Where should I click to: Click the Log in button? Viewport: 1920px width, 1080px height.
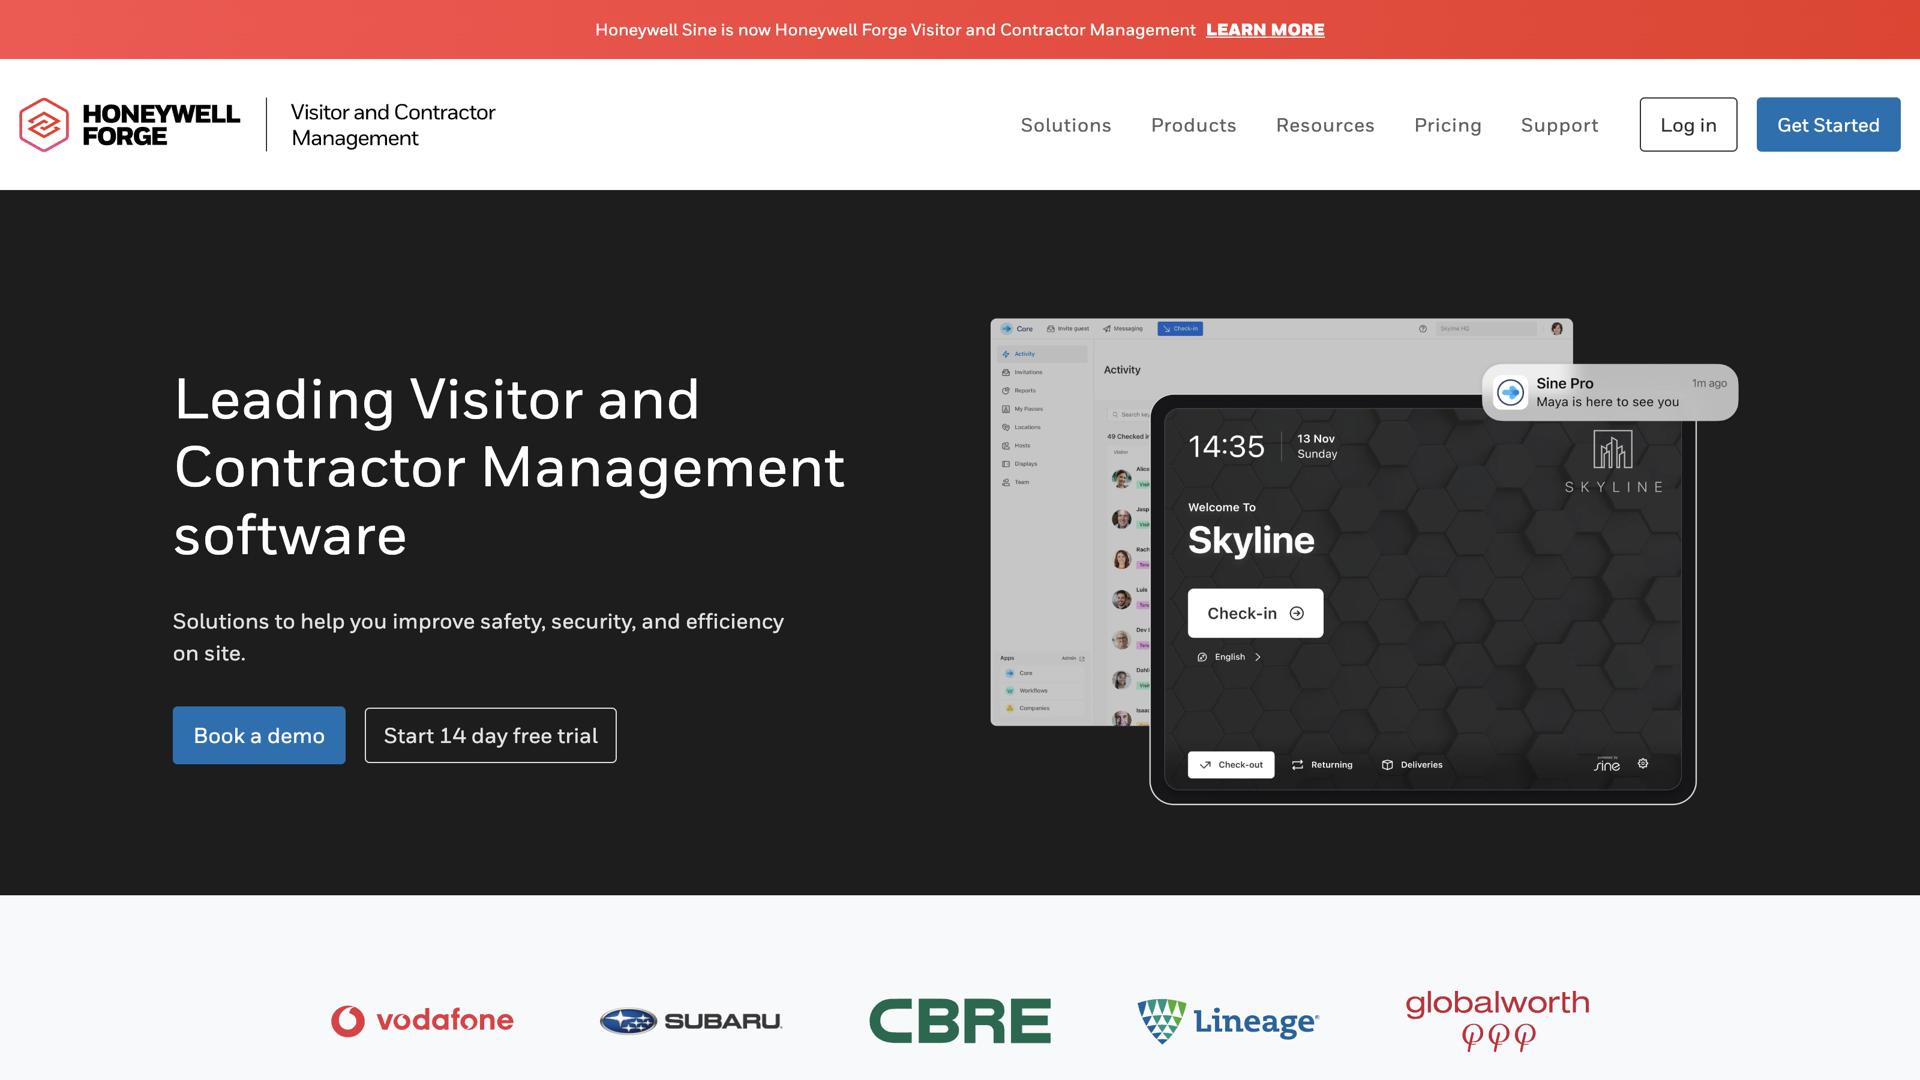[1688, 125]
